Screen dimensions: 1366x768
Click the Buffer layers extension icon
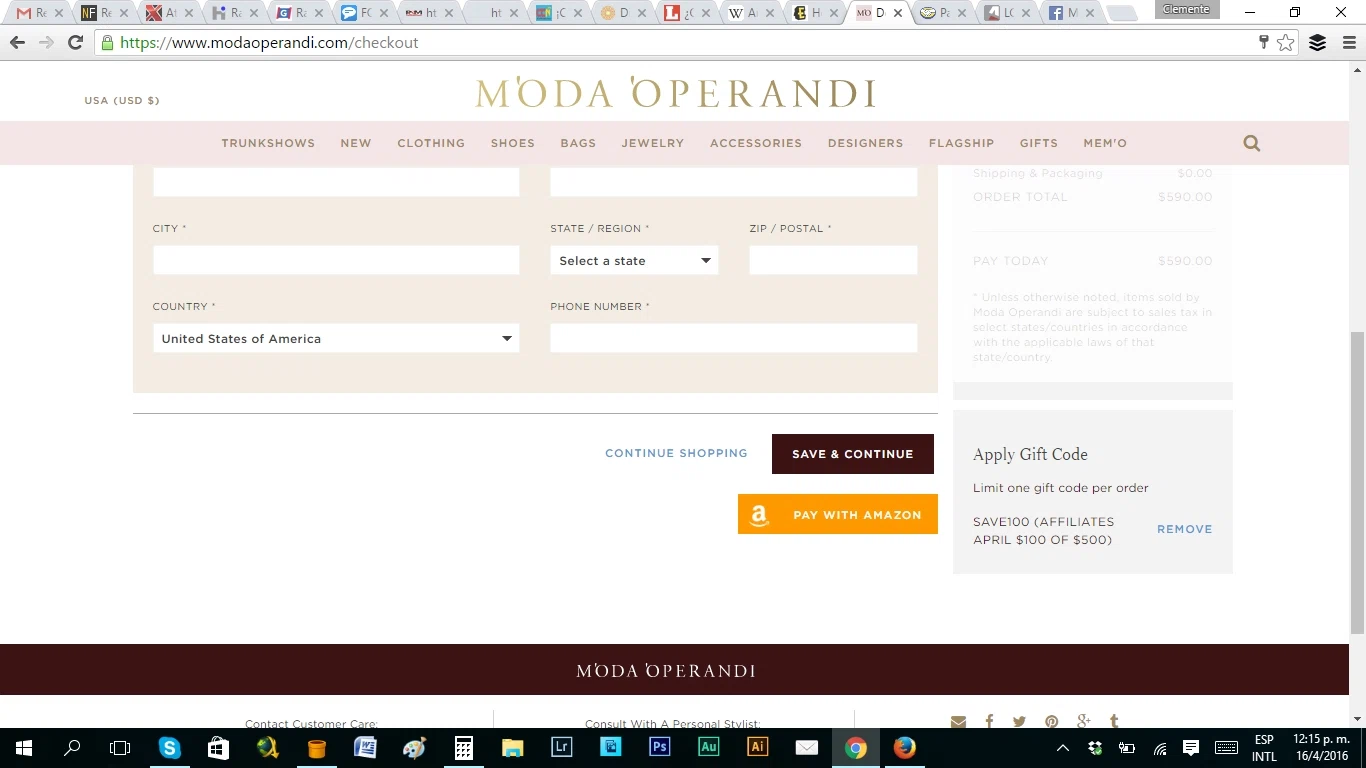point(1318,43)
